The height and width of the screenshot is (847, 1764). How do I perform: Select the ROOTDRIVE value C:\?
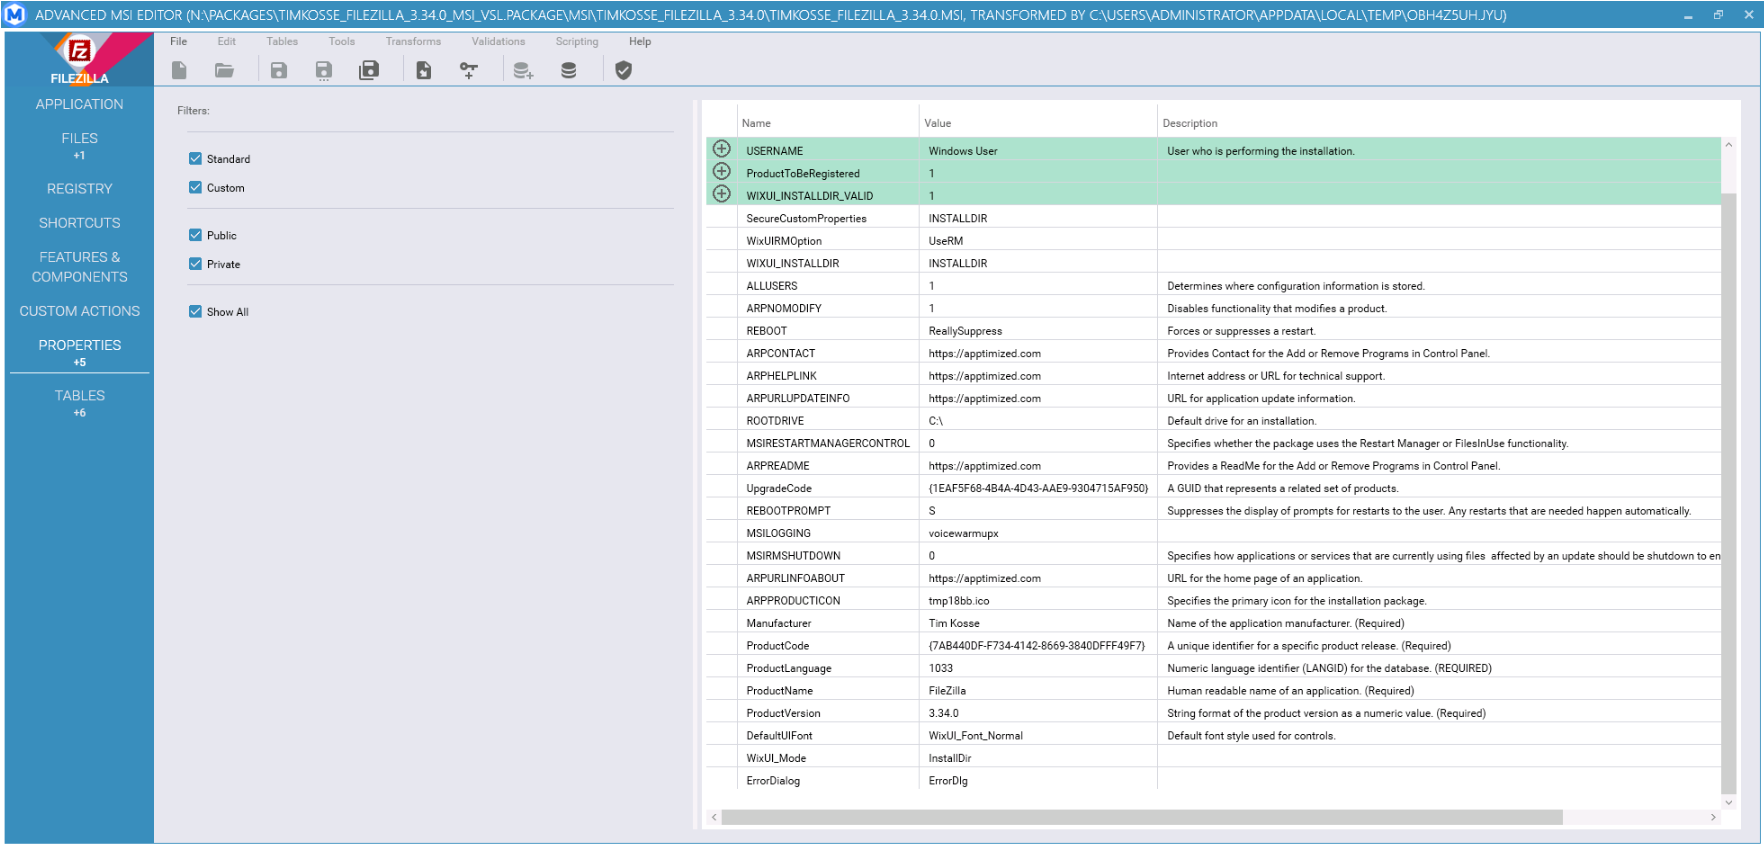tap(935, 421)
